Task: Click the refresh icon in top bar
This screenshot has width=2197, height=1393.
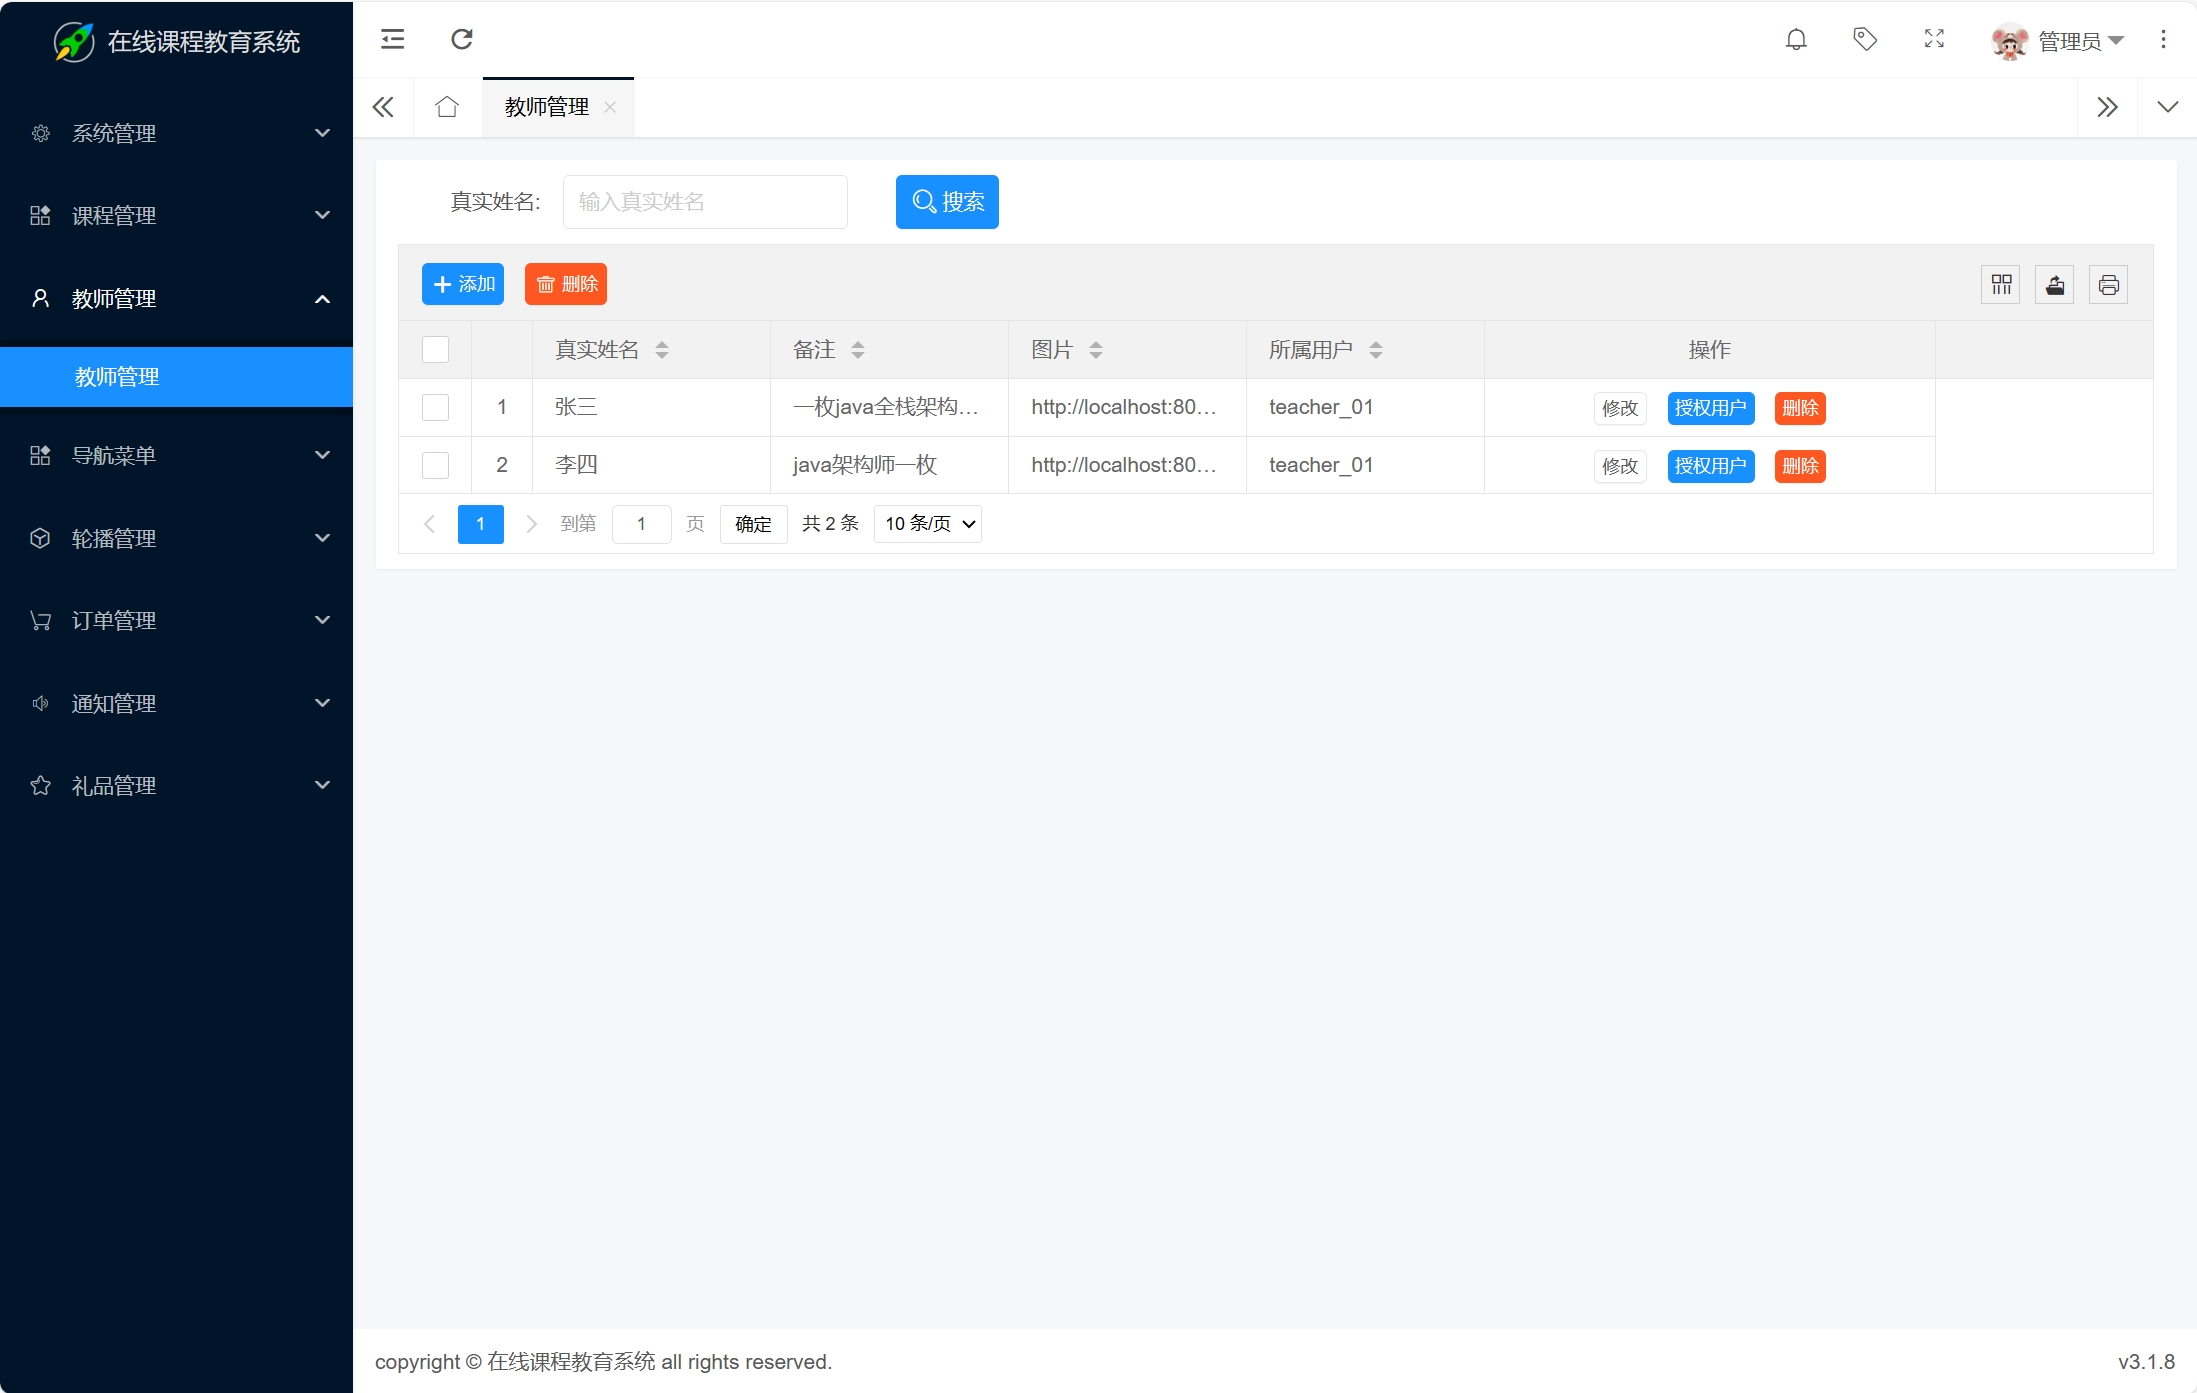Action: (461, 40)
